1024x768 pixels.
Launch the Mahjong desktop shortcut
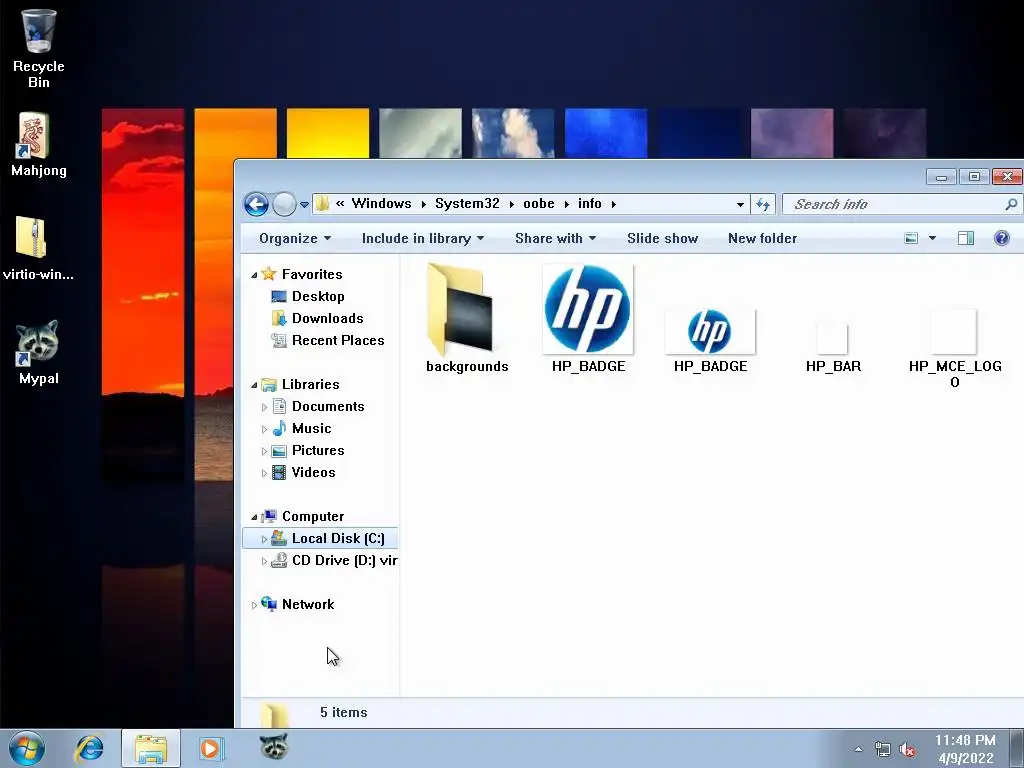(39, 144)
